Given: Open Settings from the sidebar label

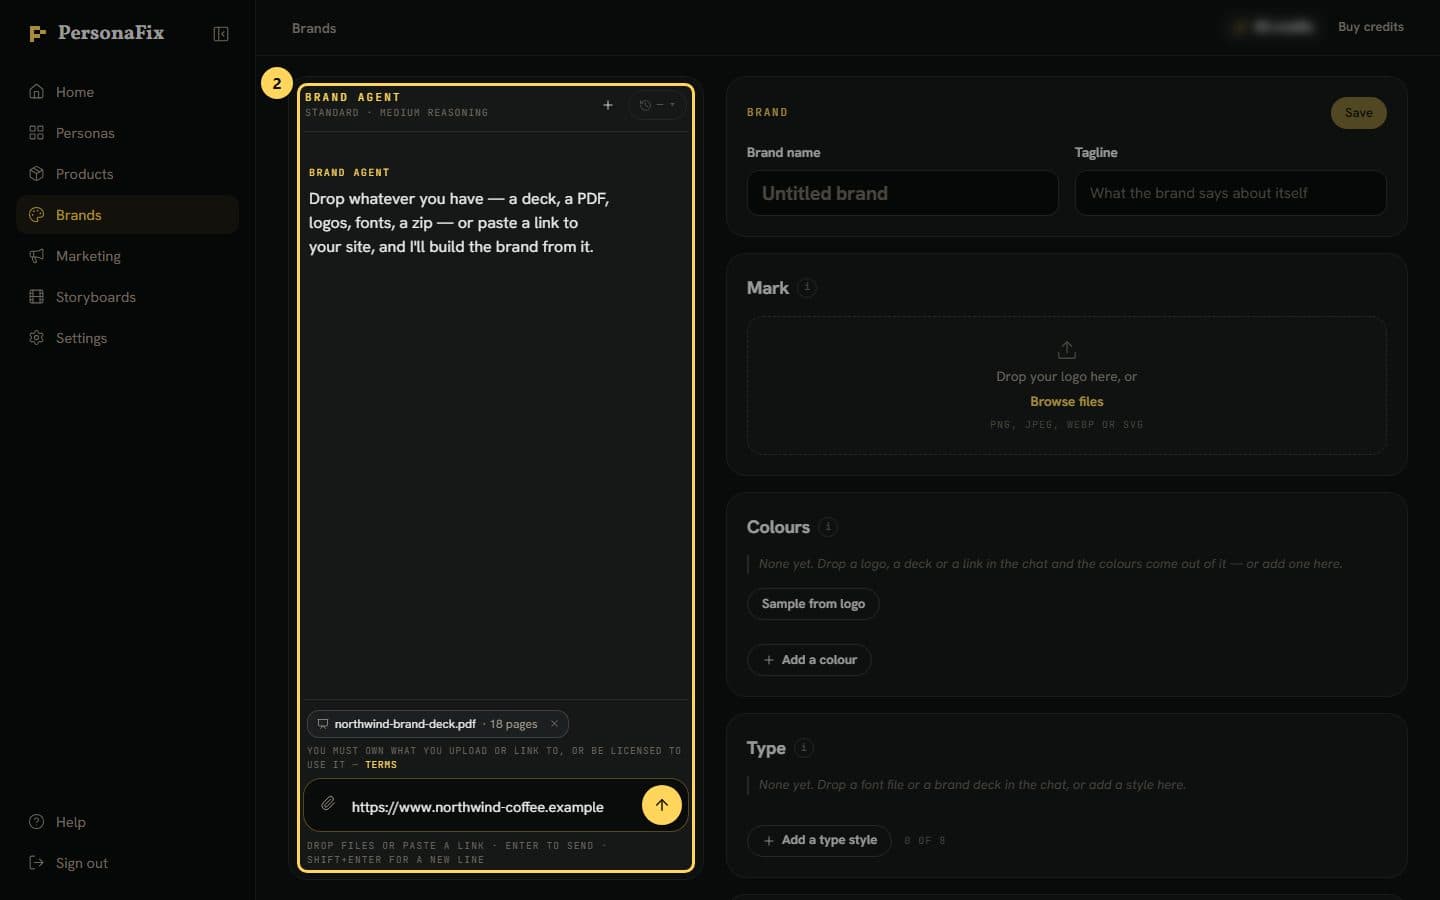Looking at the screenshot, I should click(81, 338).
